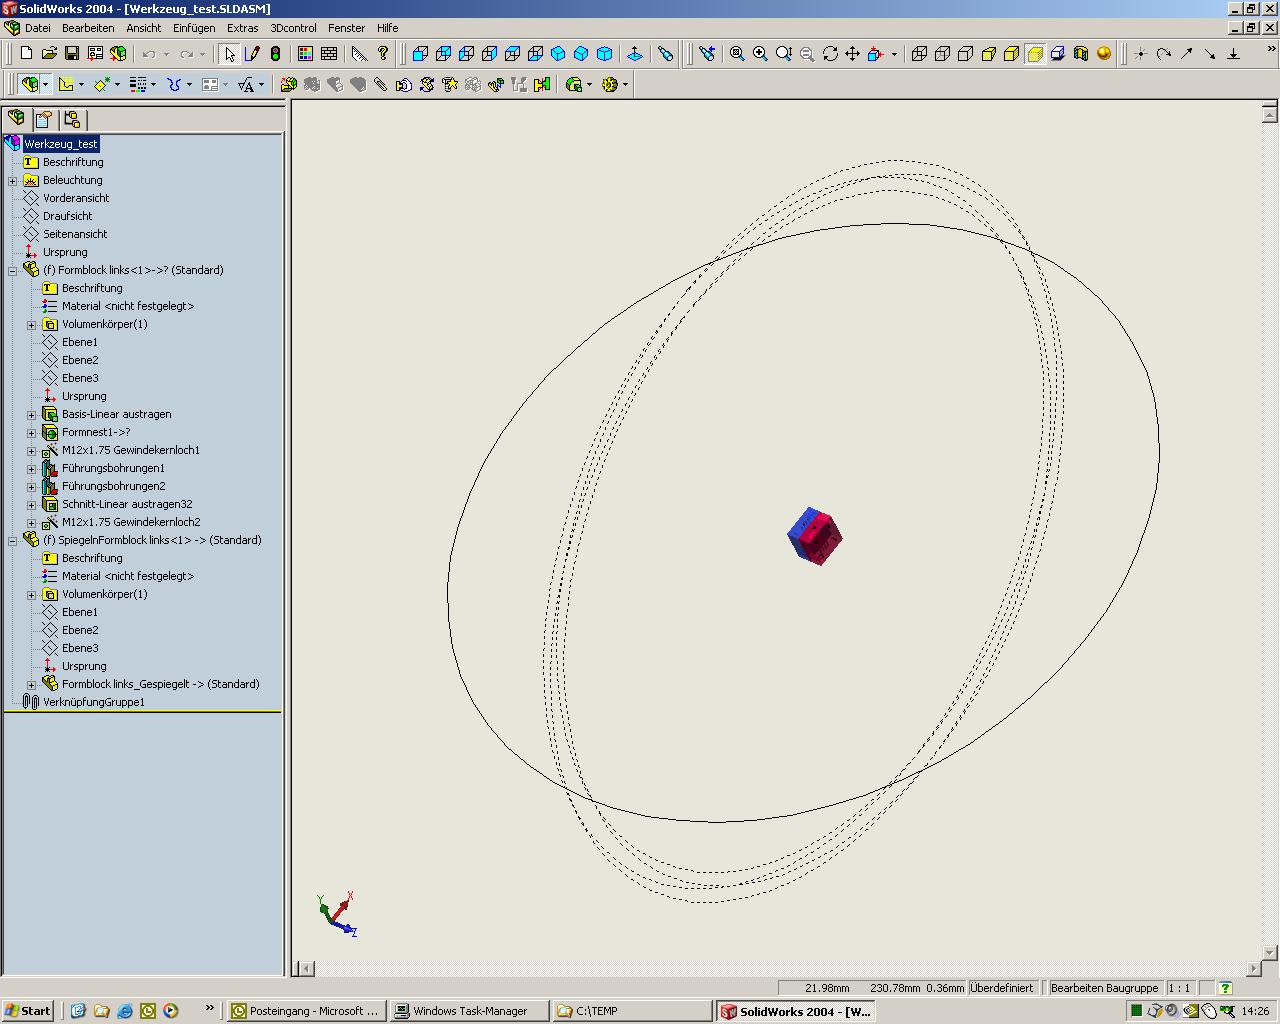Image resolution: width=1280 pixels, height=1024 pixels.
Task: Activate the Rotate View tool
Action: tap(830, 54)
